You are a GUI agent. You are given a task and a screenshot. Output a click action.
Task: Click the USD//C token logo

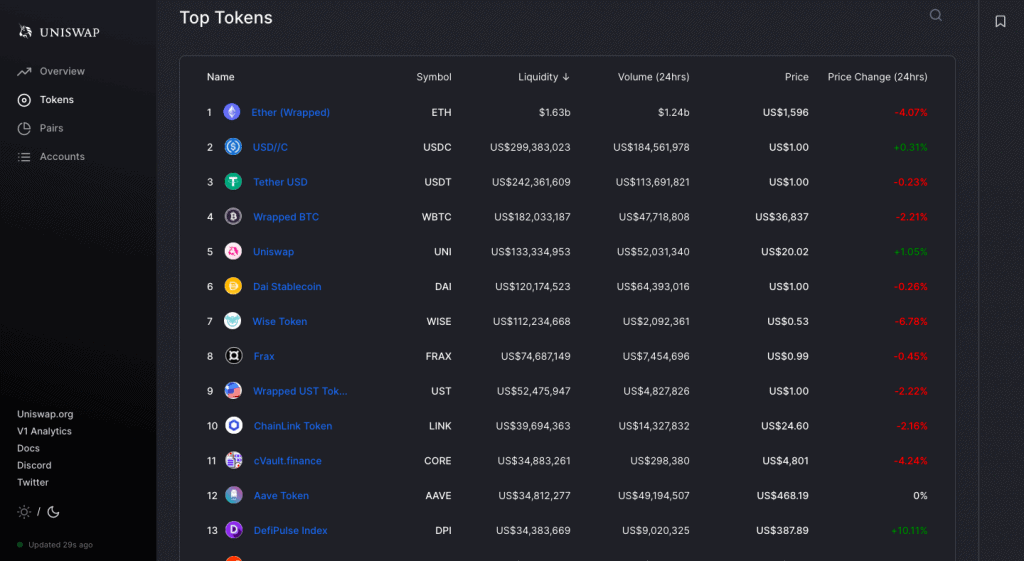(233, 146)
